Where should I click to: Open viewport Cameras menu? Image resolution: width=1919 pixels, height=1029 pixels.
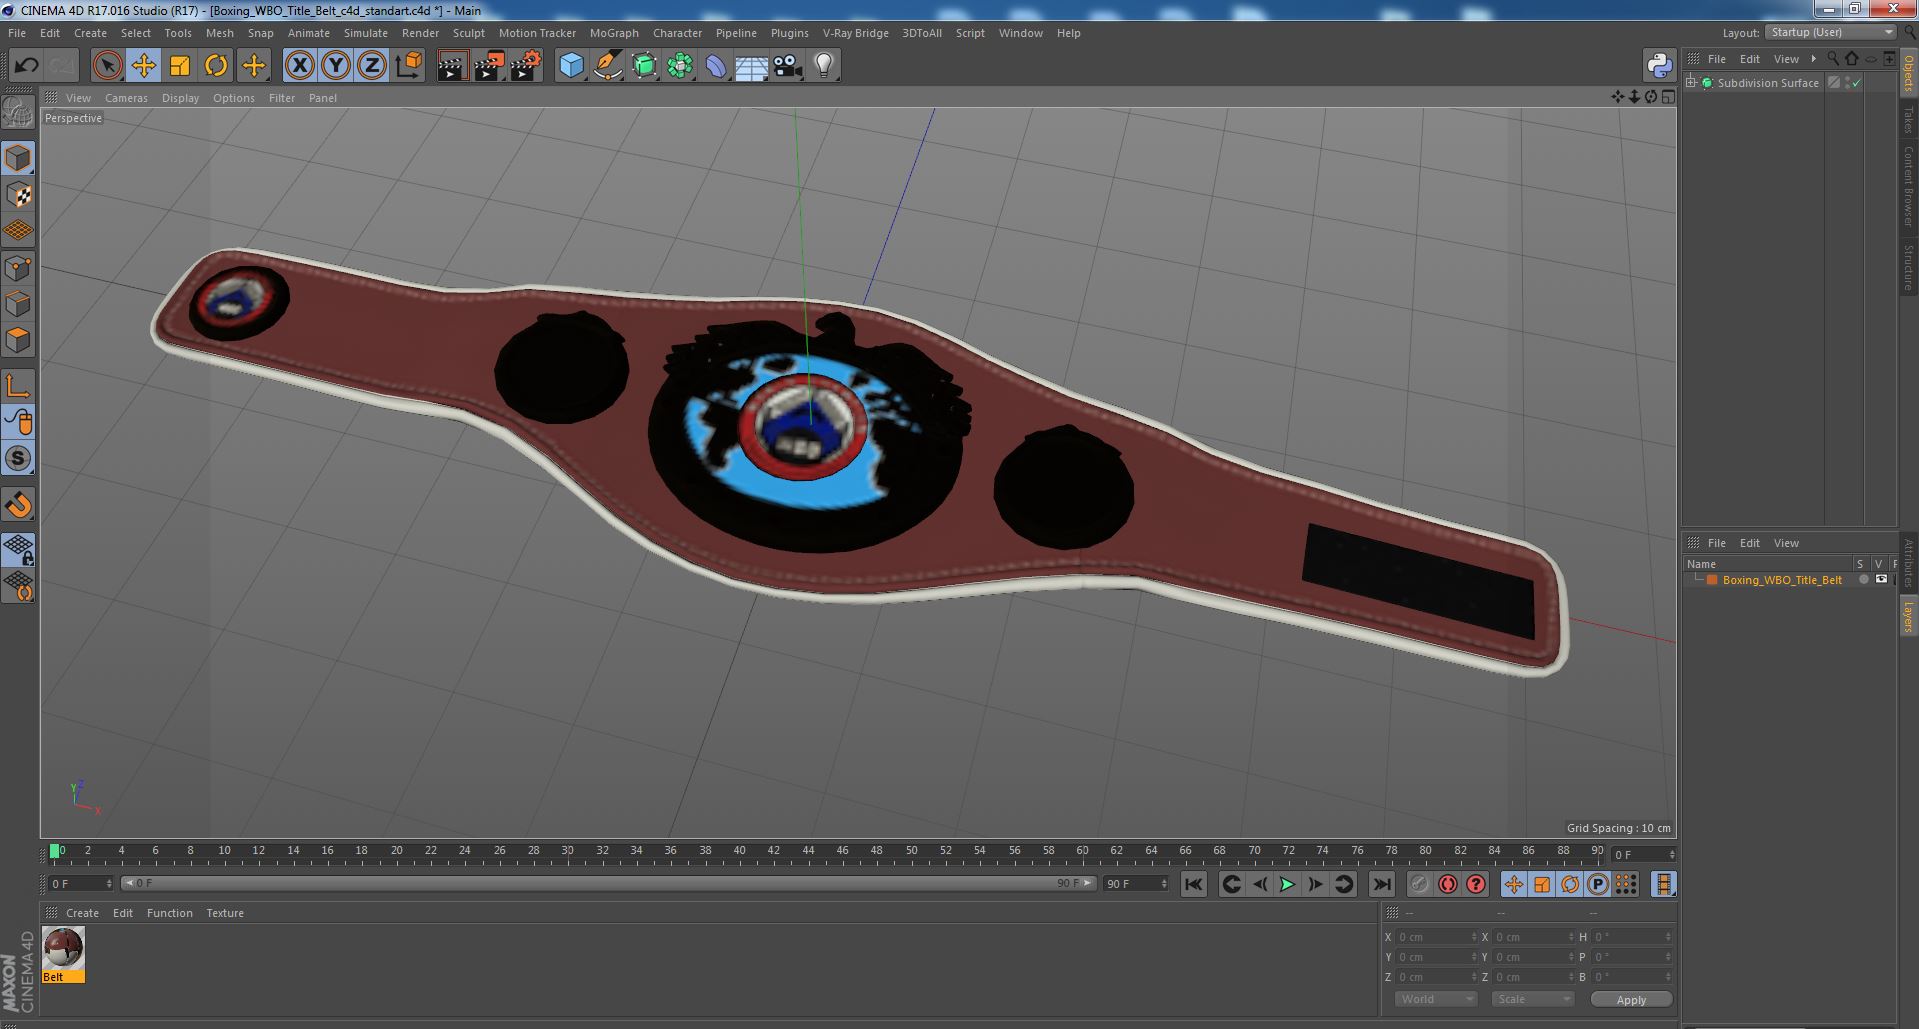(126, 98)
